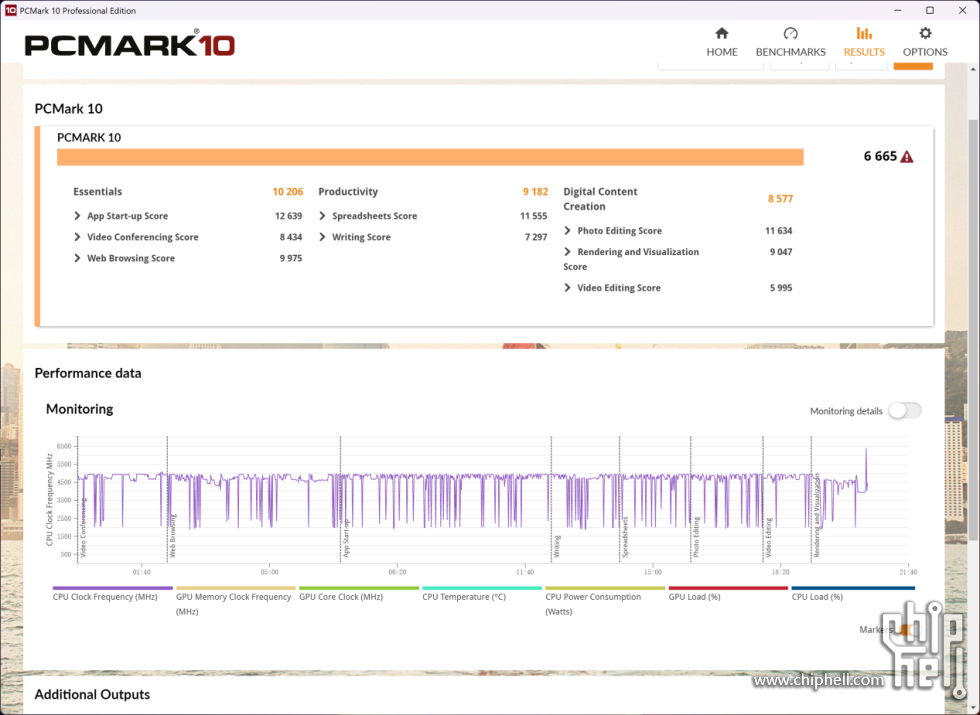Click the Writing value "7 297"

point(536,237)
